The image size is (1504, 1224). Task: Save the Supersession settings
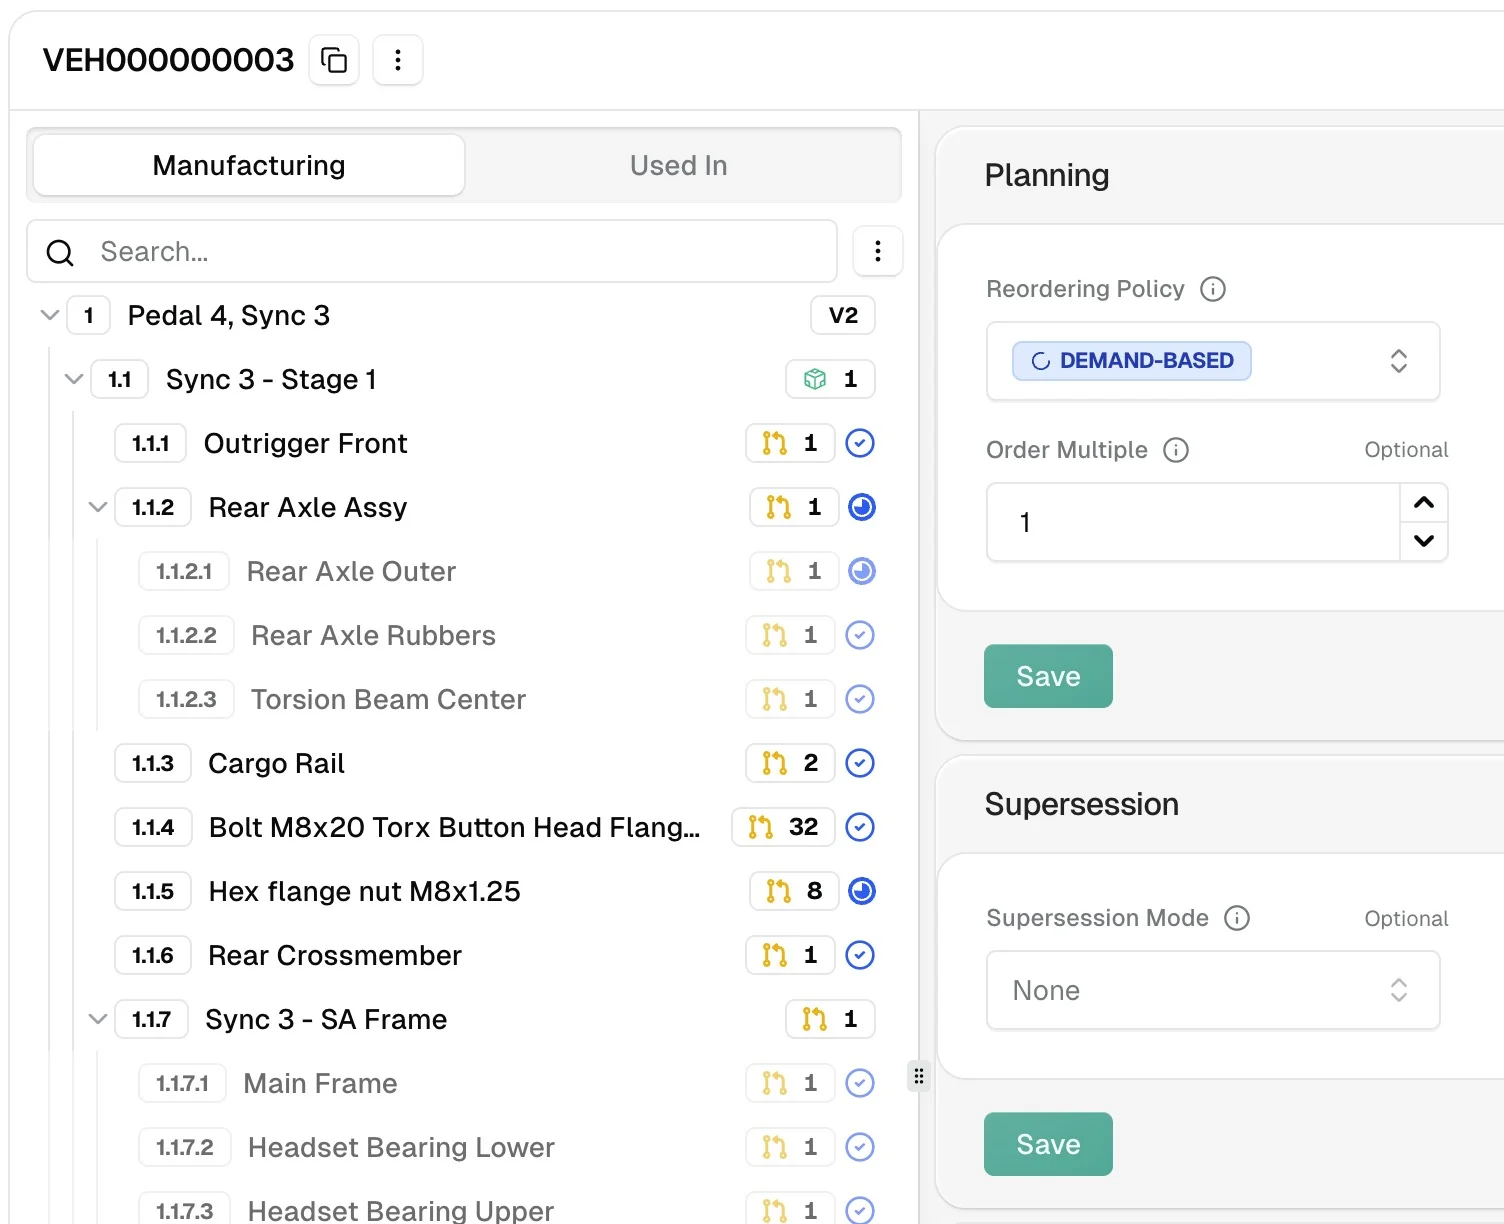(x=1048, y=1144)
